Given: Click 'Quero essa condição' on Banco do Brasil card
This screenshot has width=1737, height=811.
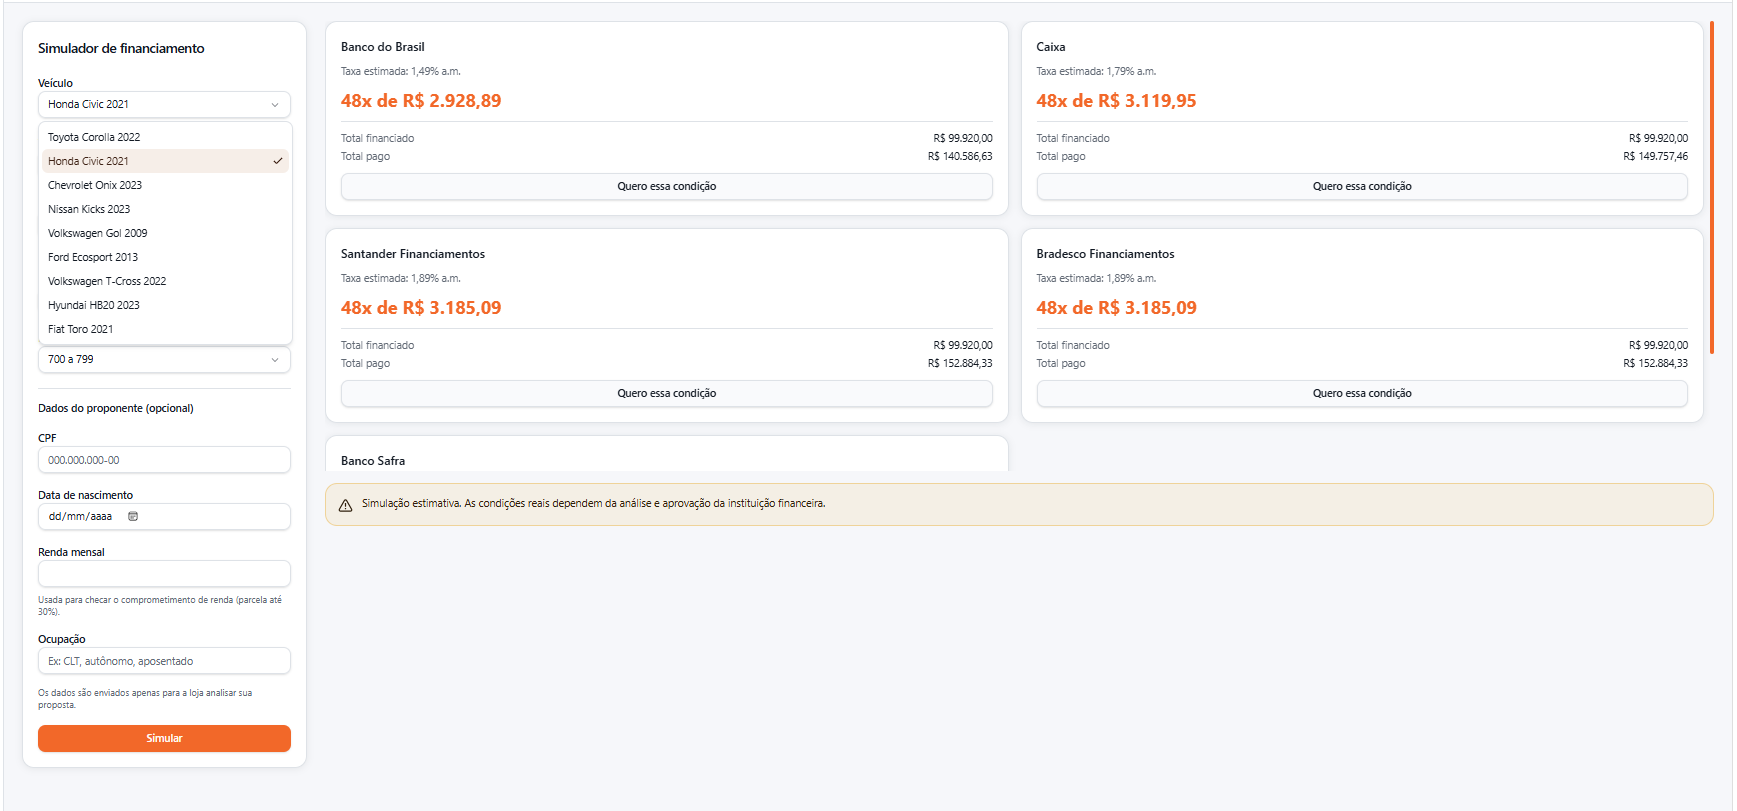Looking at the screenshot, I should [x=666, y=186].
